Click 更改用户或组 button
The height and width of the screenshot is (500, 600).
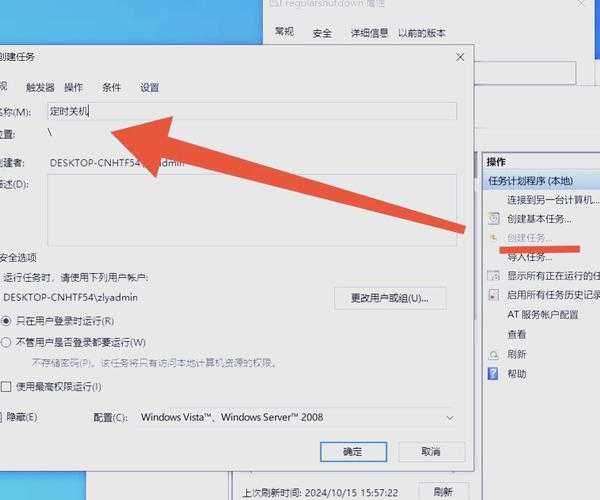click(x=390, y=298)
